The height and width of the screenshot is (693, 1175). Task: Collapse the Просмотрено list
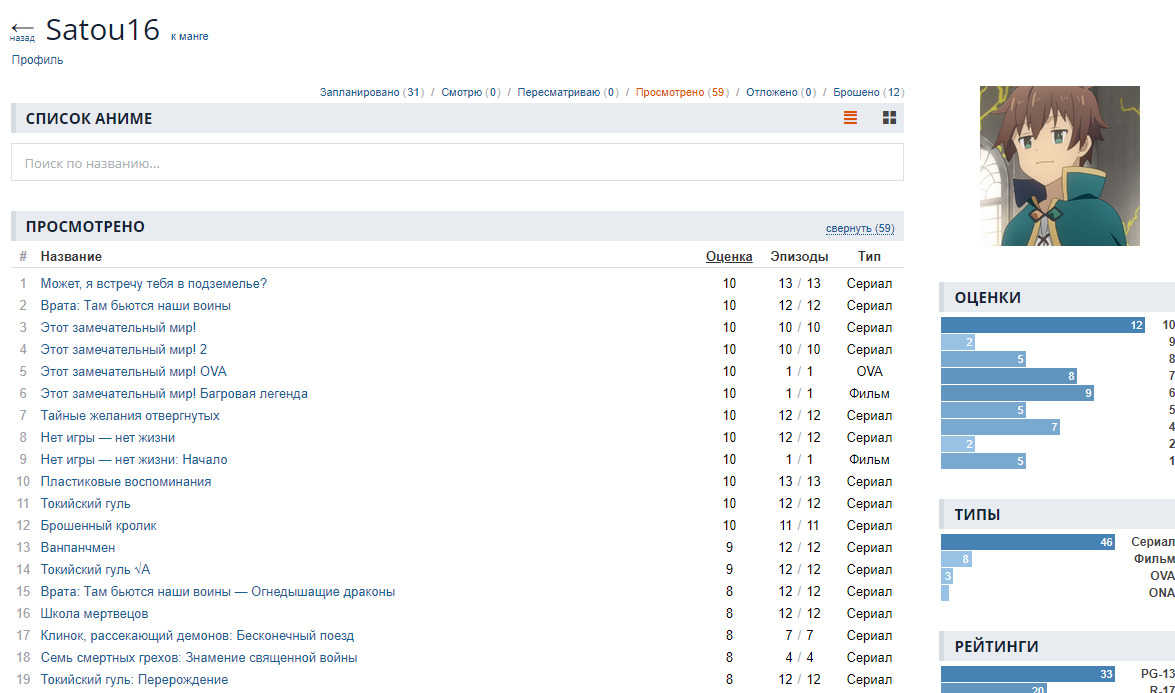[859, 228]
